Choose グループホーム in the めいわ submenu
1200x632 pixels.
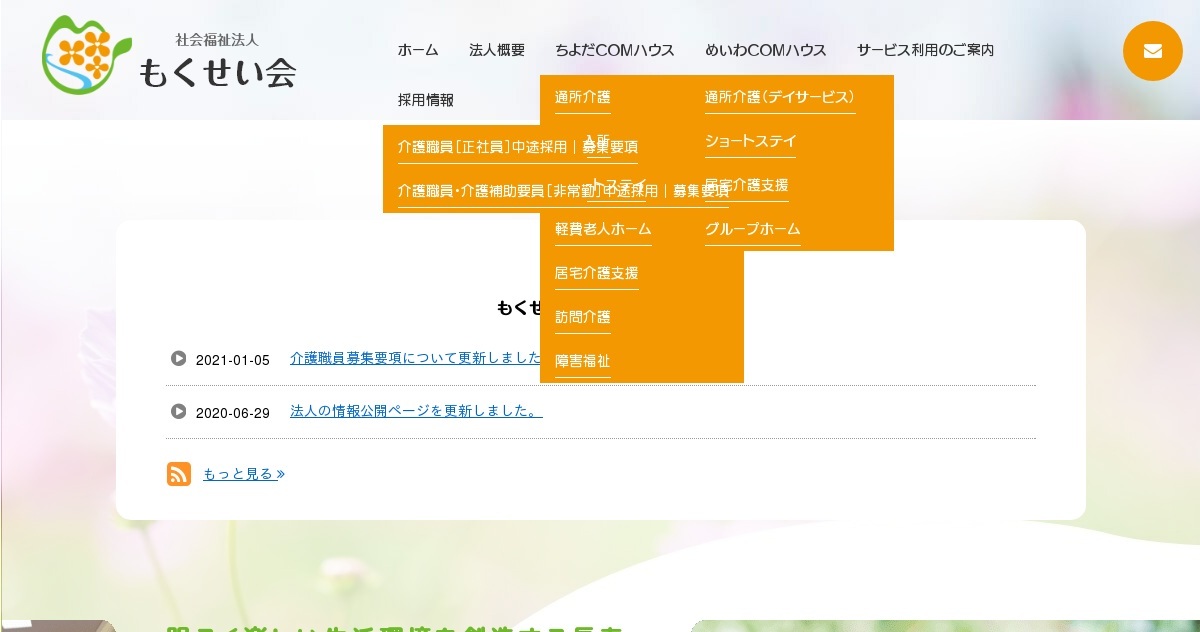pyautogui.click(x=752, y=229)
